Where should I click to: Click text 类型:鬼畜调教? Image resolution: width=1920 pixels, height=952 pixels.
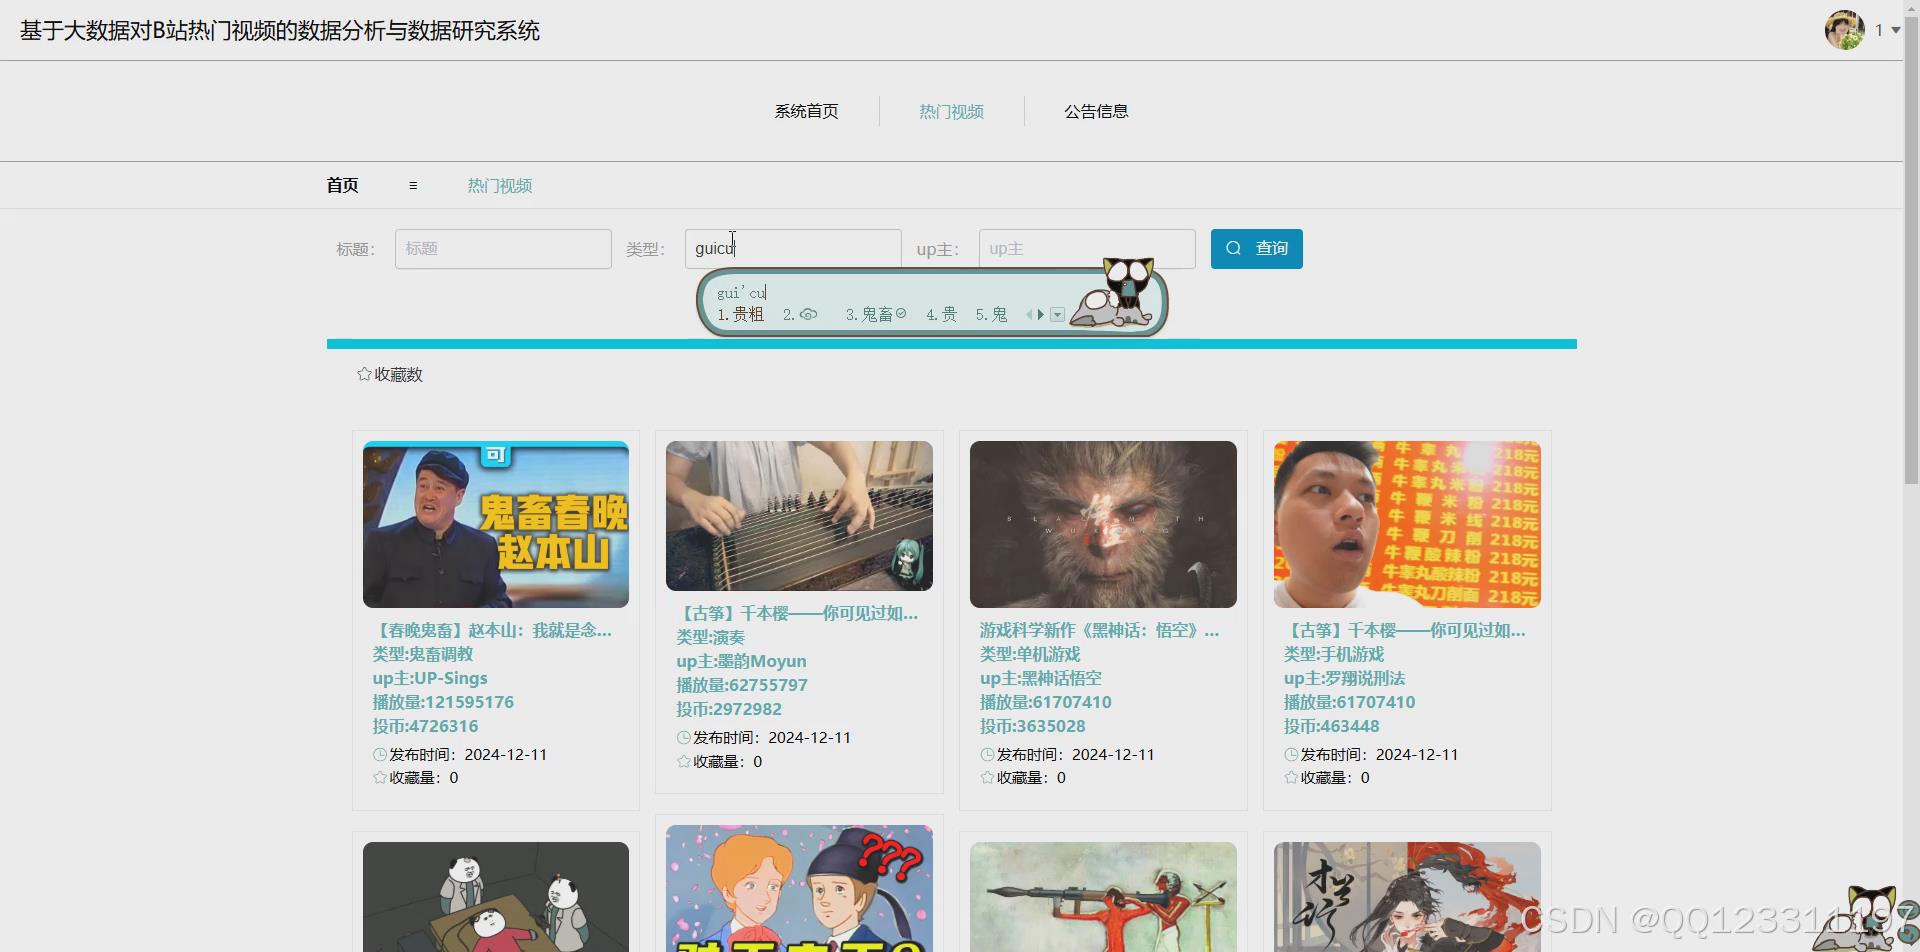pyautogui.click(x=423, y=654)
